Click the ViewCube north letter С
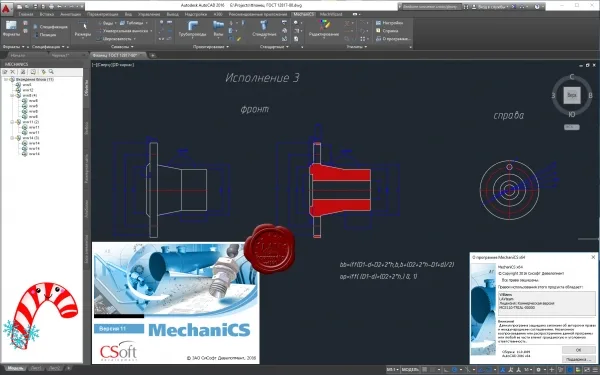 click(x=572, y=77)
